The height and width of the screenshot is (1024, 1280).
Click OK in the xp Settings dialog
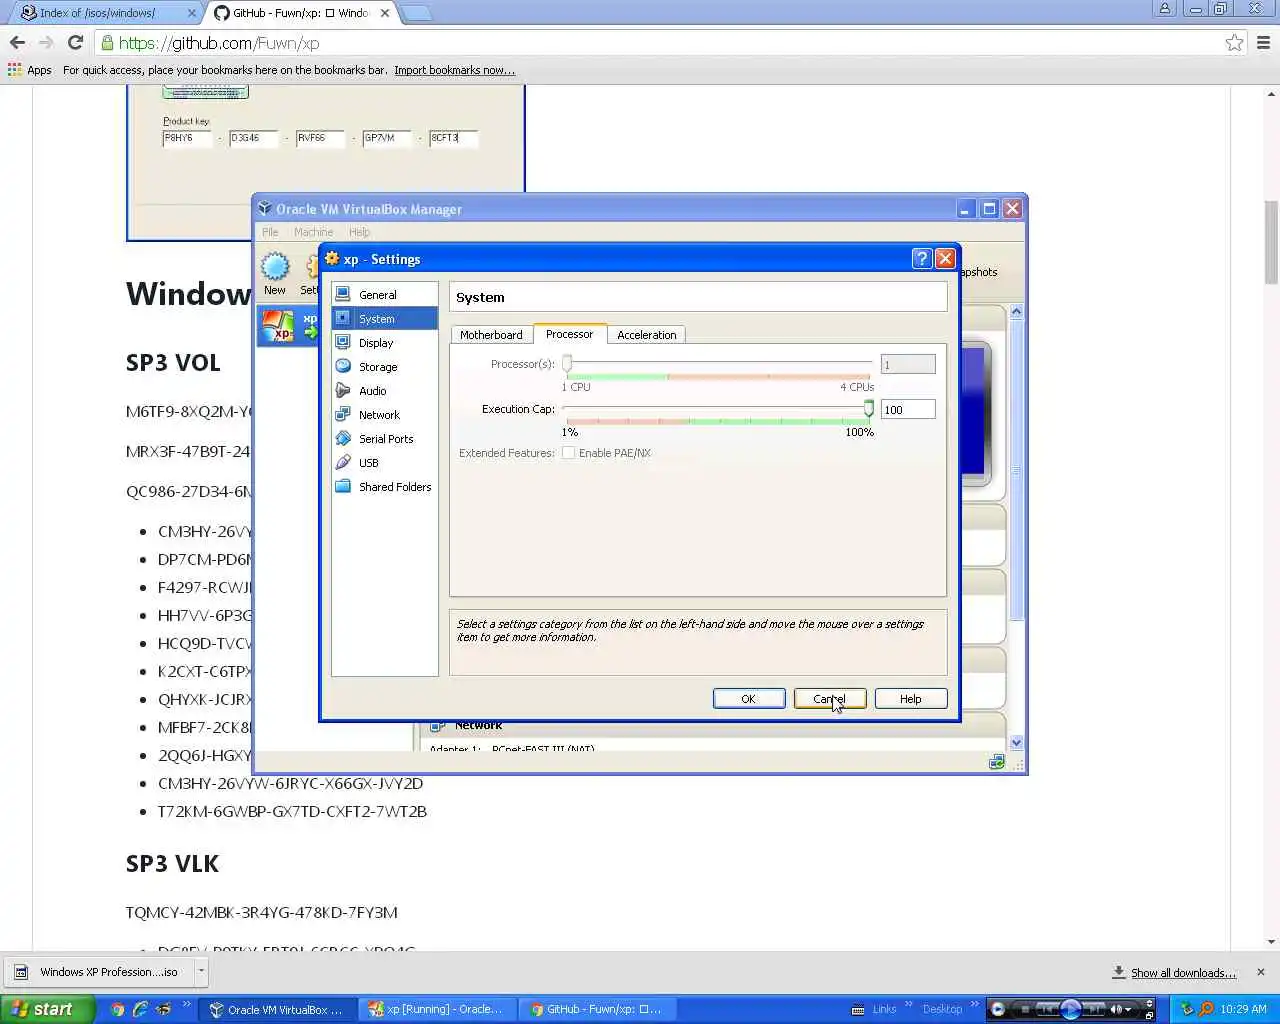tap(749, 699)
